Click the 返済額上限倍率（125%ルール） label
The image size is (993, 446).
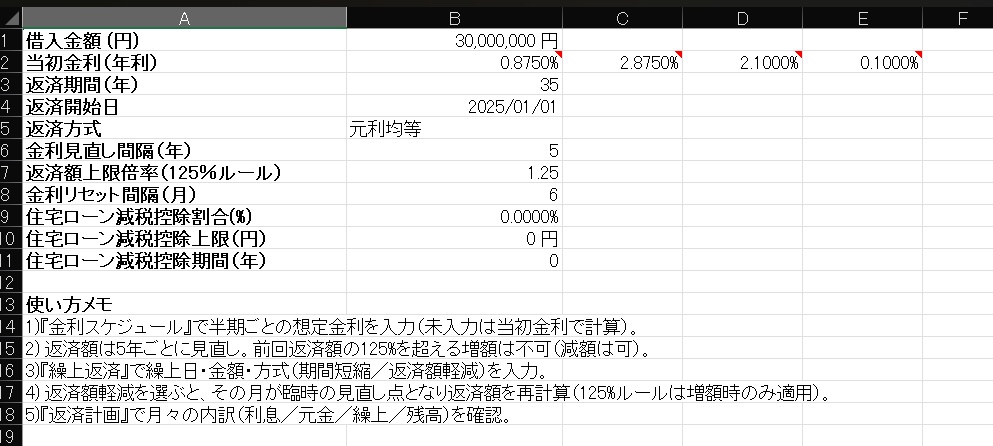pyautogui.click(x=184, y=172)
